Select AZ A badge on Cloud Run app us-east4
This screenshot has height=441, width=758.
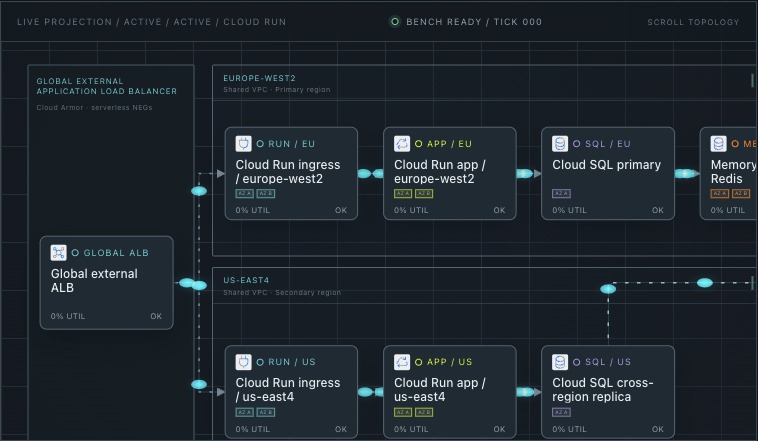[x=403, y=412]
